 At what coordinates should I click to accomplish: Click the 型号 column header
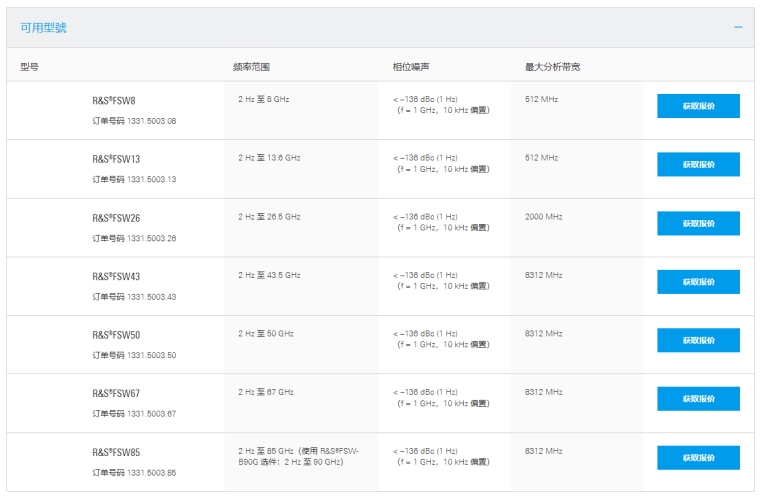(30, 67)
